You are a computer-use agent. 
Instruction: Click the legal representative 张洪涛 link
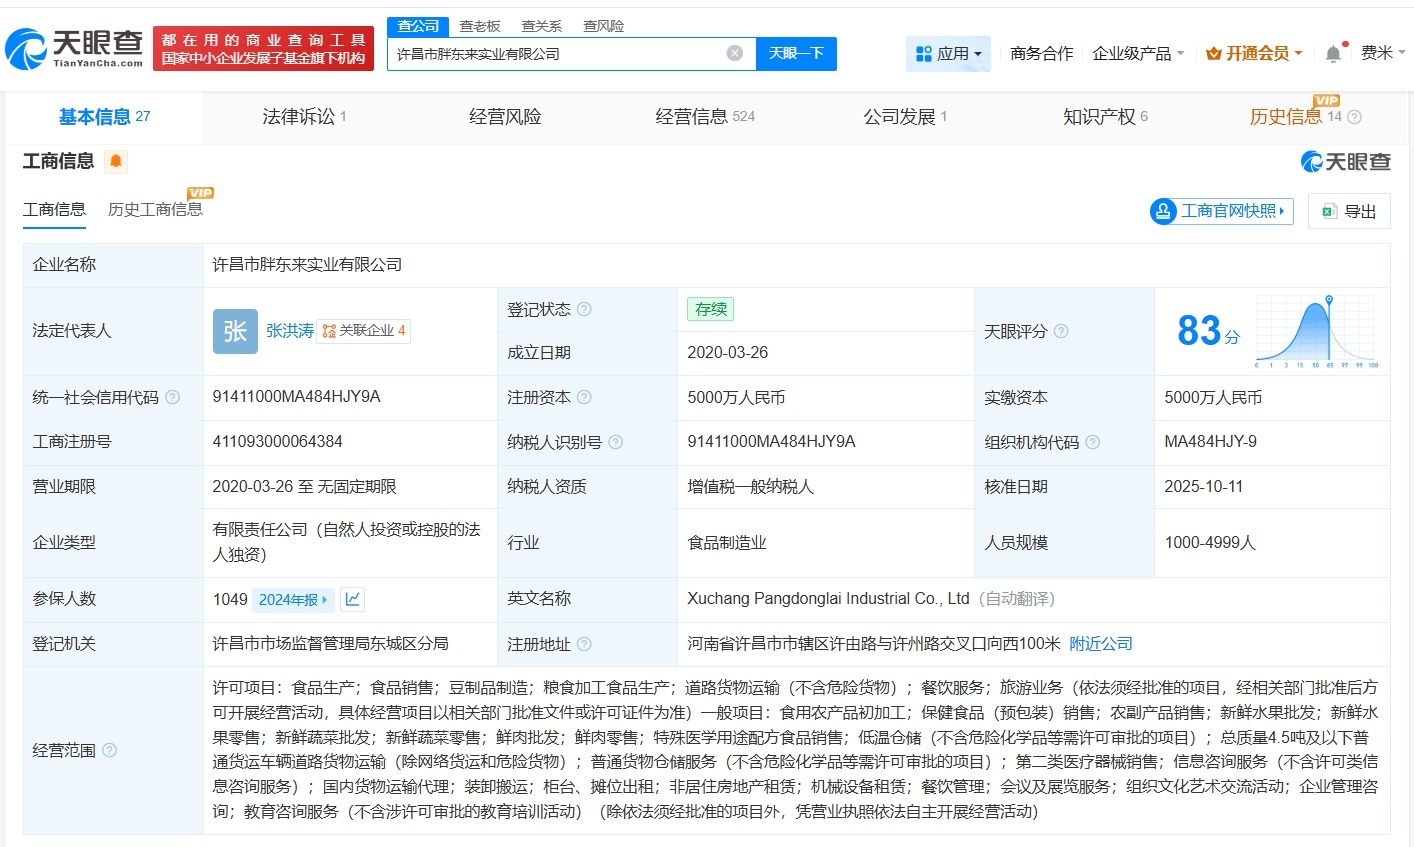click(x=290, y=331)
